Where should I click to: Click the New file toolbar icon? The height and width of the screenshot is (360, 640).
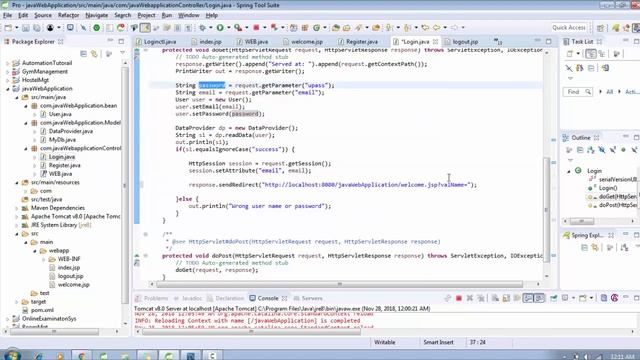[8, 28]
